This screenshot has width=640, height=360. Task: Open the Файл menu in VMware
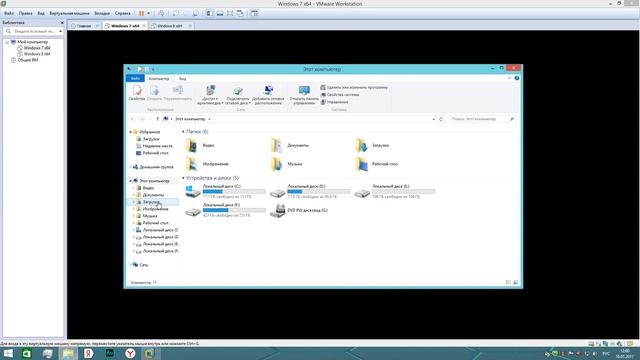(9, 13)
